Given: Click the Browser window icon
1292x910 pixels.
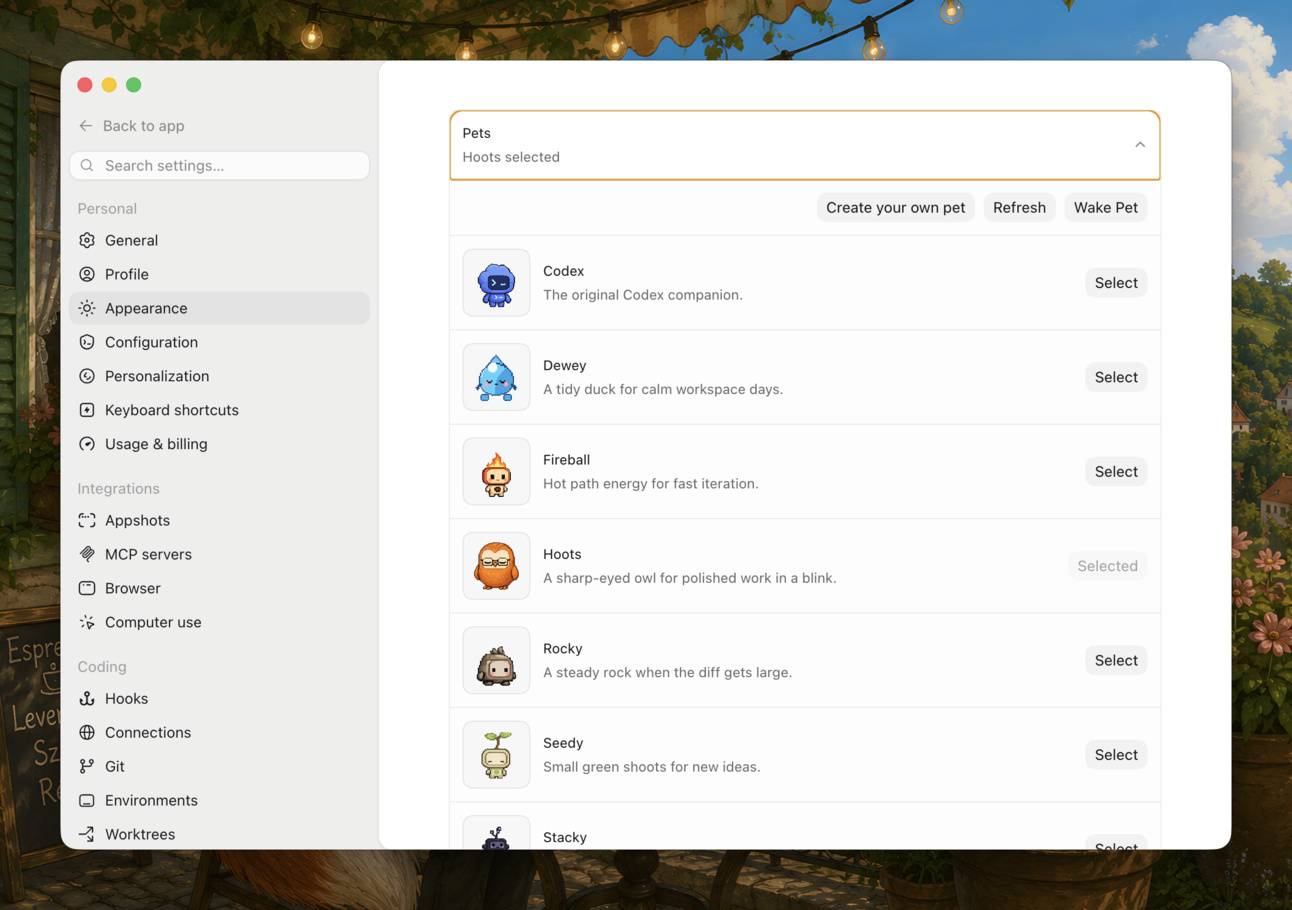Looking at the screenshot, I should pos(87,588).
